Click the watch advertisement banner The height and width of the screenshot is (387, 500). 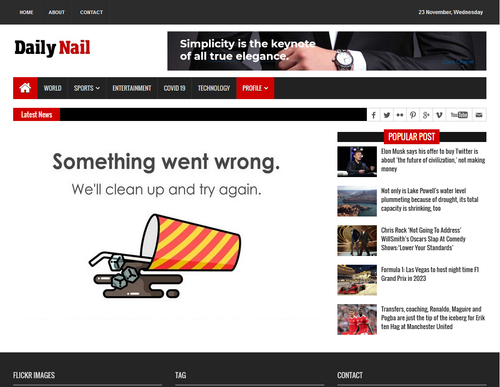point(327,51)
